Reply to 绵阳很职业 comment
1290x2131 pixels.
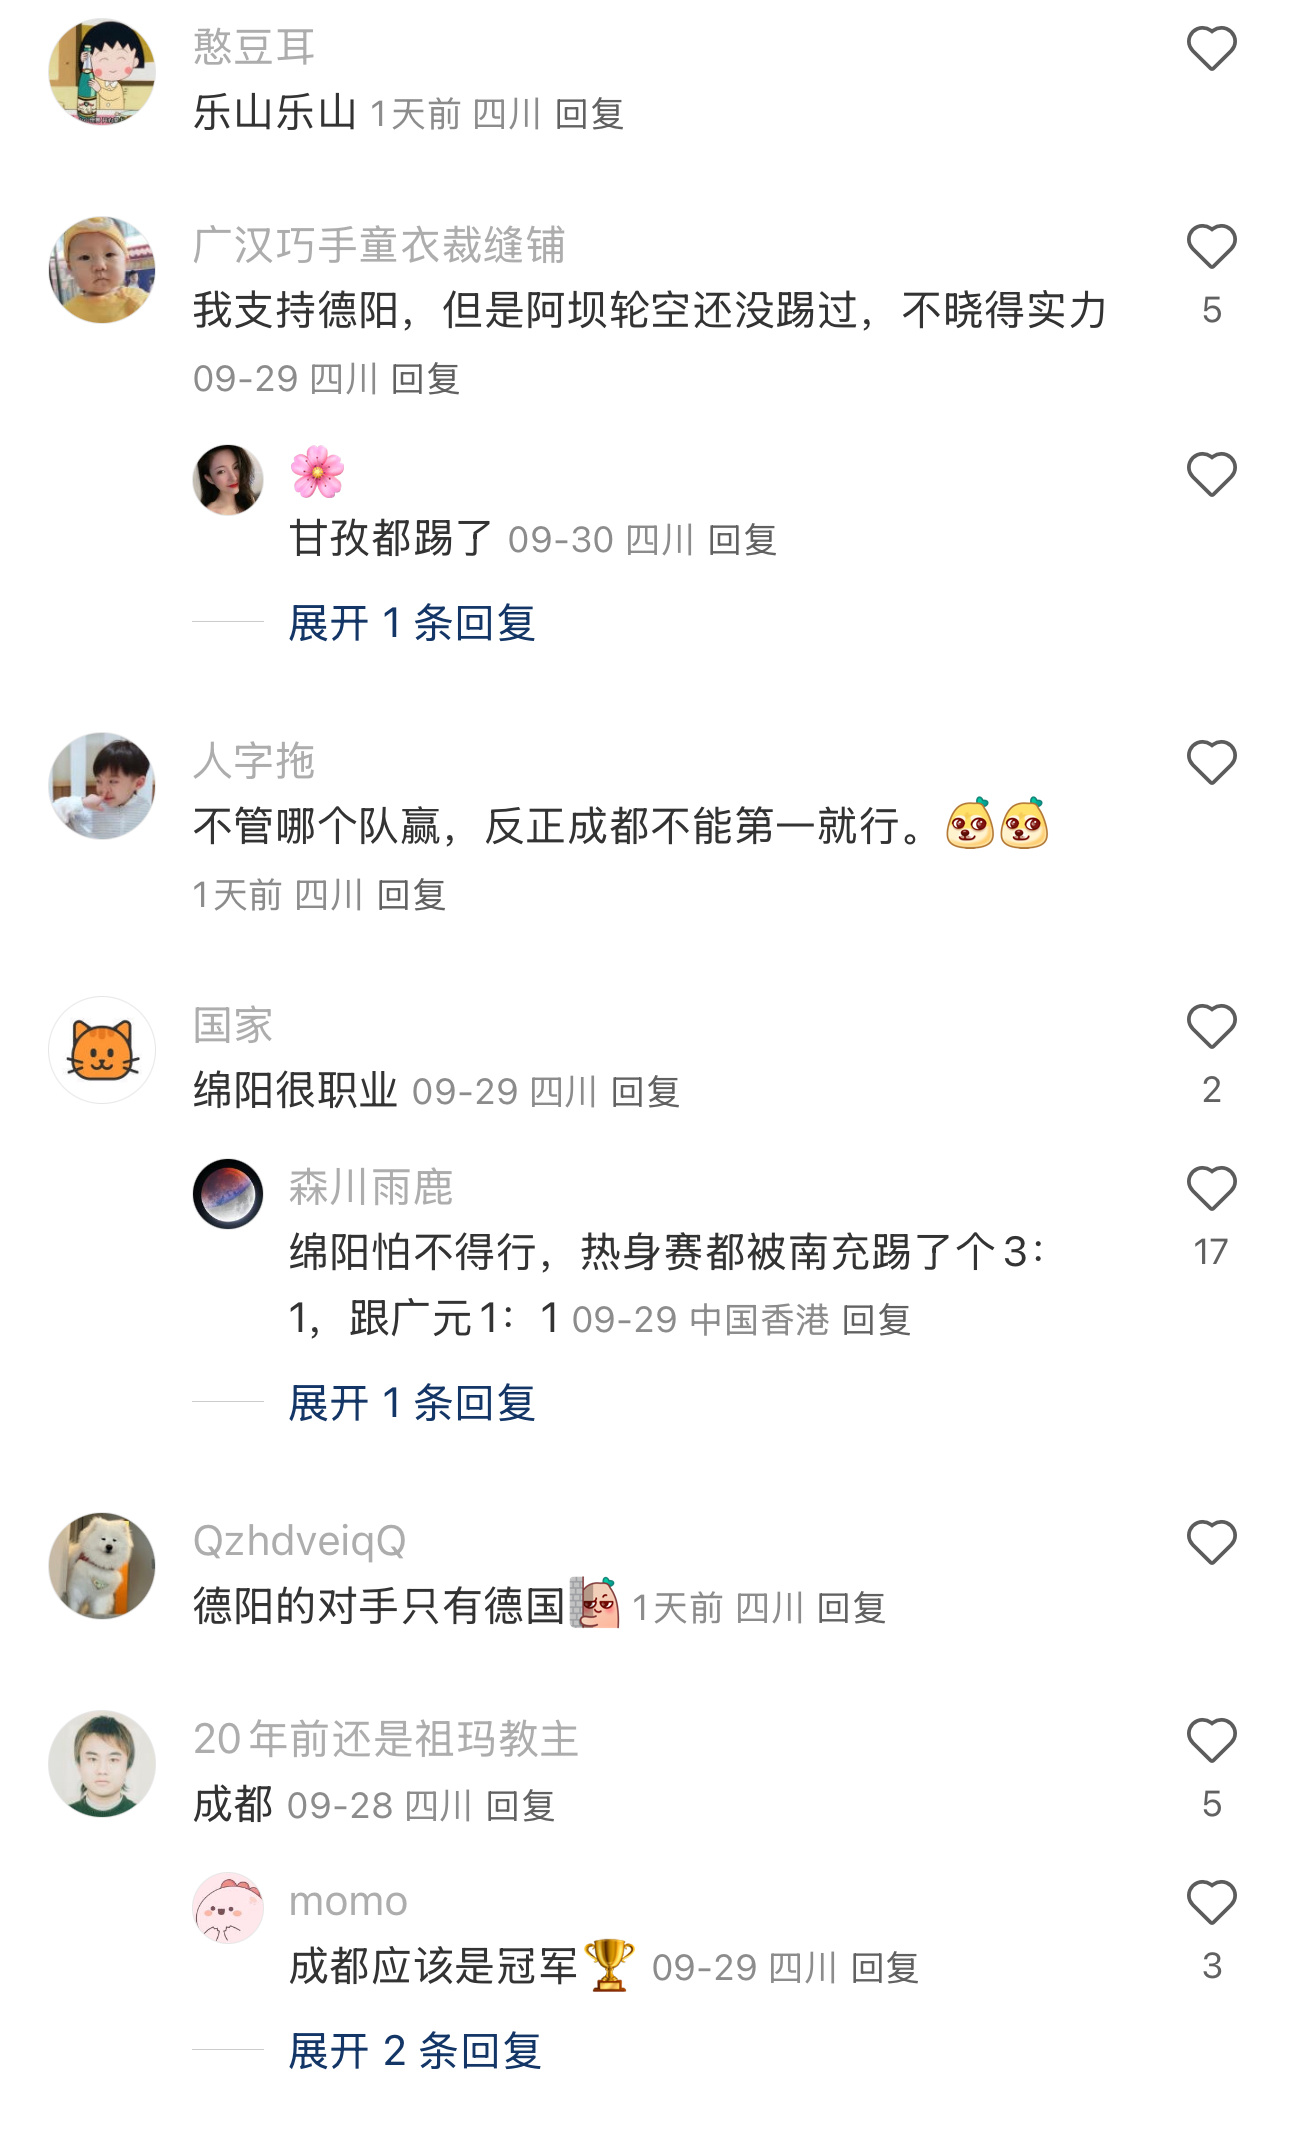(646, 1092)
